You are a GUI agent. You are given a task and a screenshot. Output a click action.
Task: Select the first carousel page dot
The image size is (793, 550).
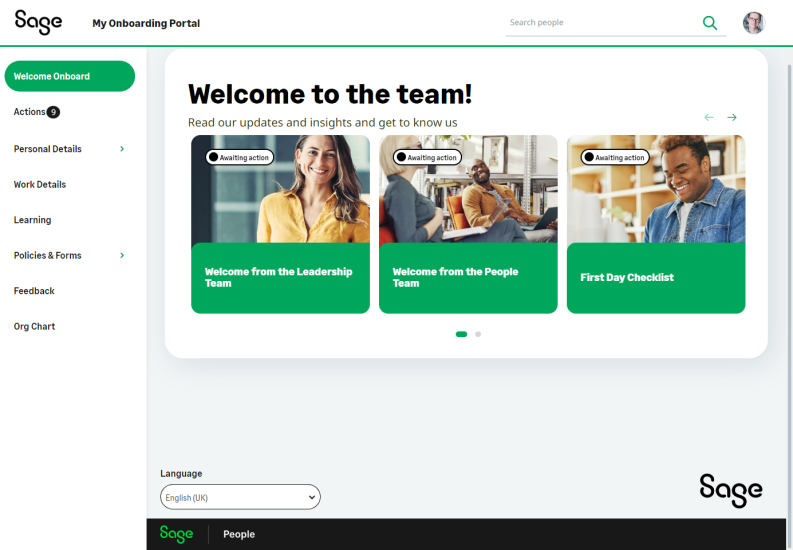pyautogui.click(x=461, y=334)
